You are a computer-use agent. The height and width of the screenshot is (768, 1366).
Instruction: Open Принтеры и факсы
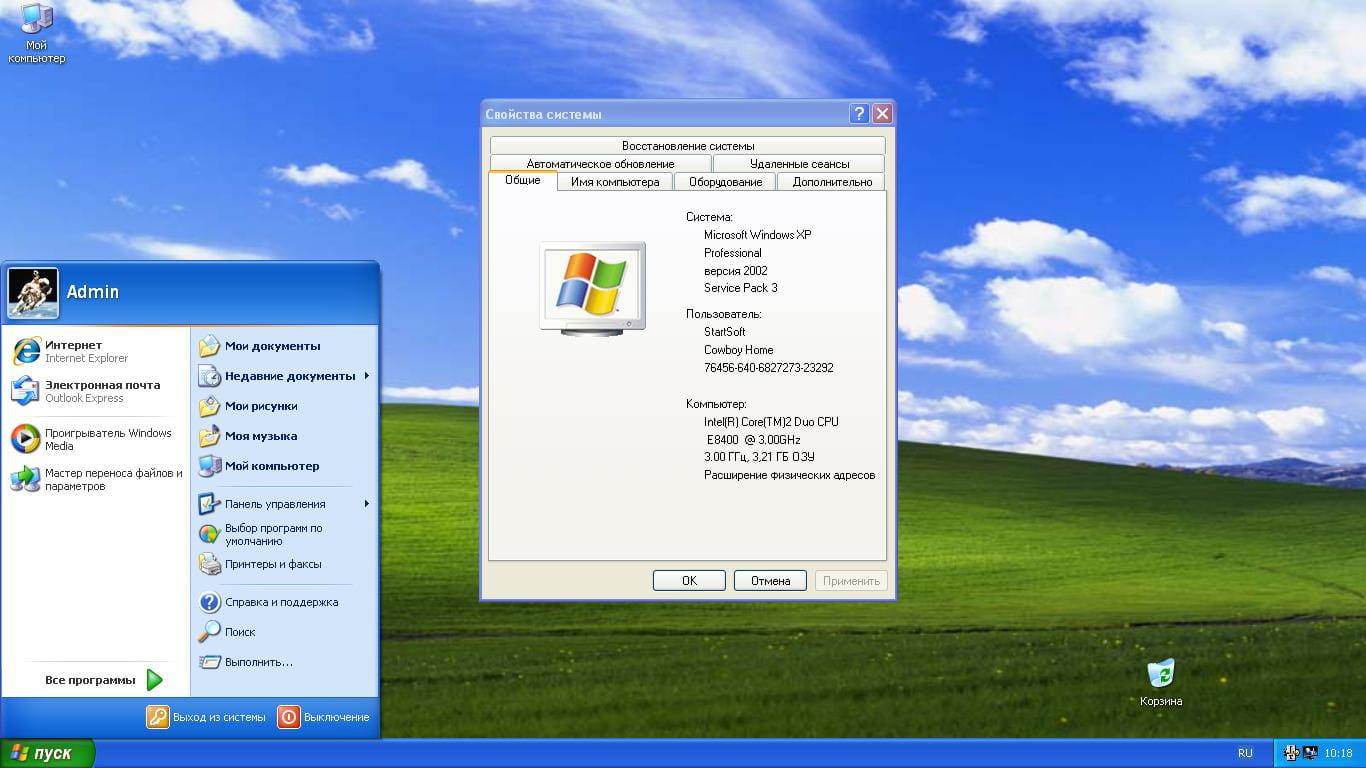(260, 564)
